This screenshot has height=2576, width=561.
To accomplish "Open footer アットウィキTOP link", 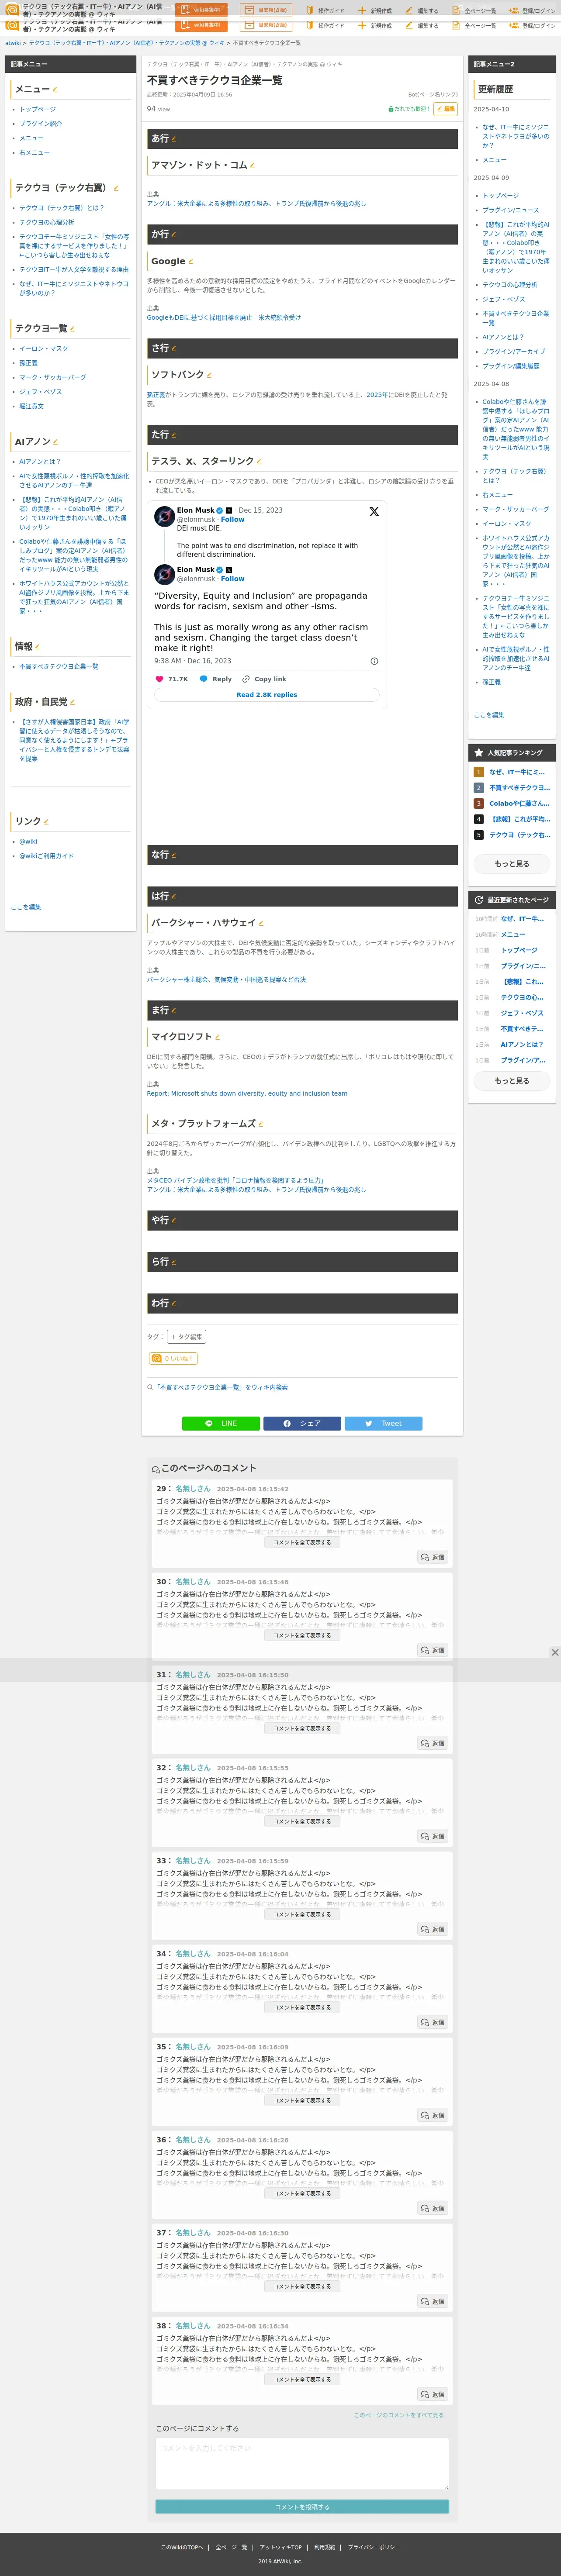I will (281, 2547).
